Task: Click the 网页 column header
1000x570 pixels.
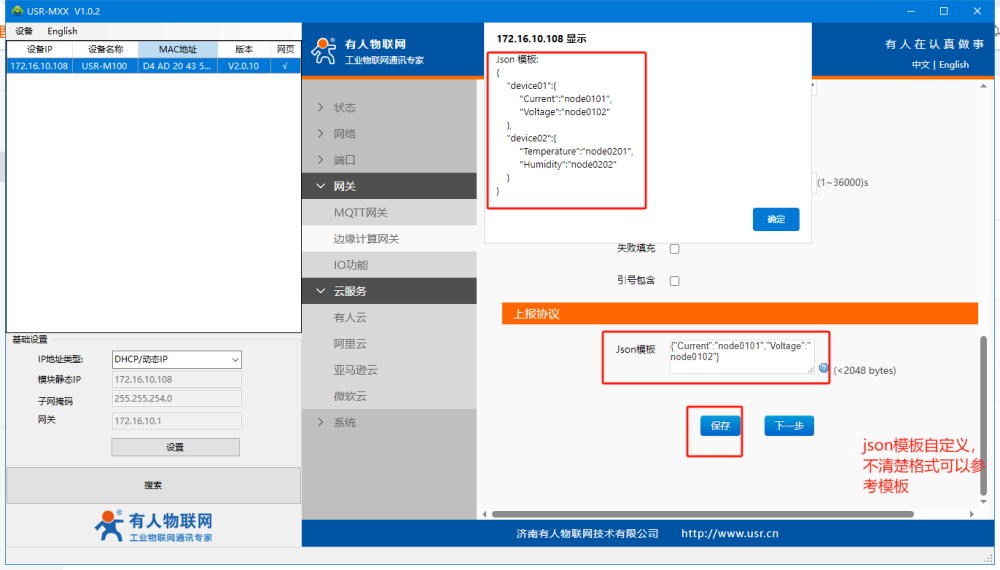Action: click(286, 49)
